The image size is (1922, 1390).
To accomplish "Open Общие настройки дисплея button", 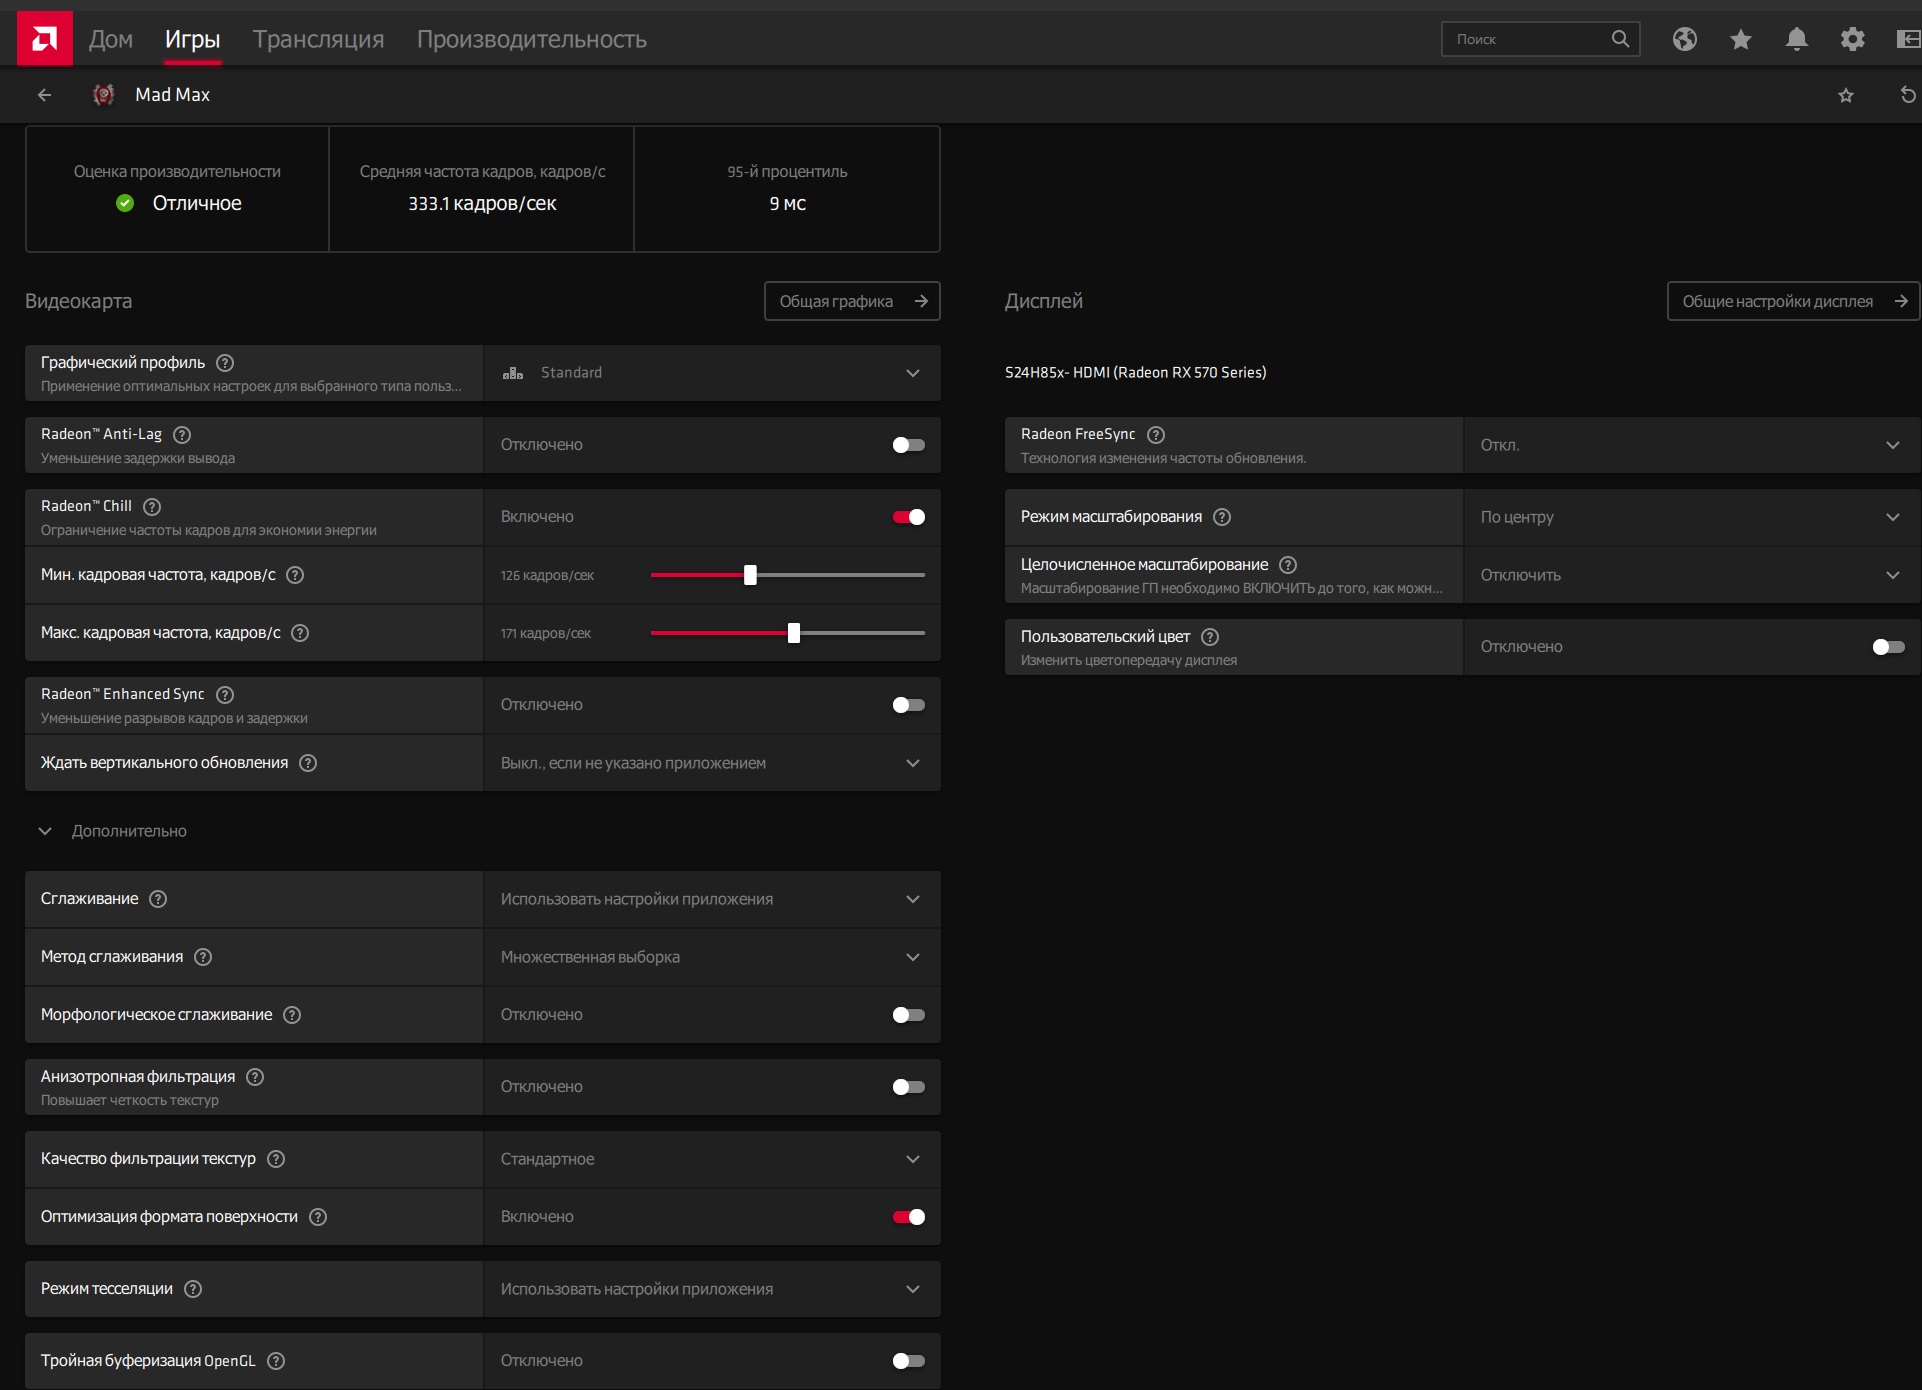I will click(x=1792, y=301).
